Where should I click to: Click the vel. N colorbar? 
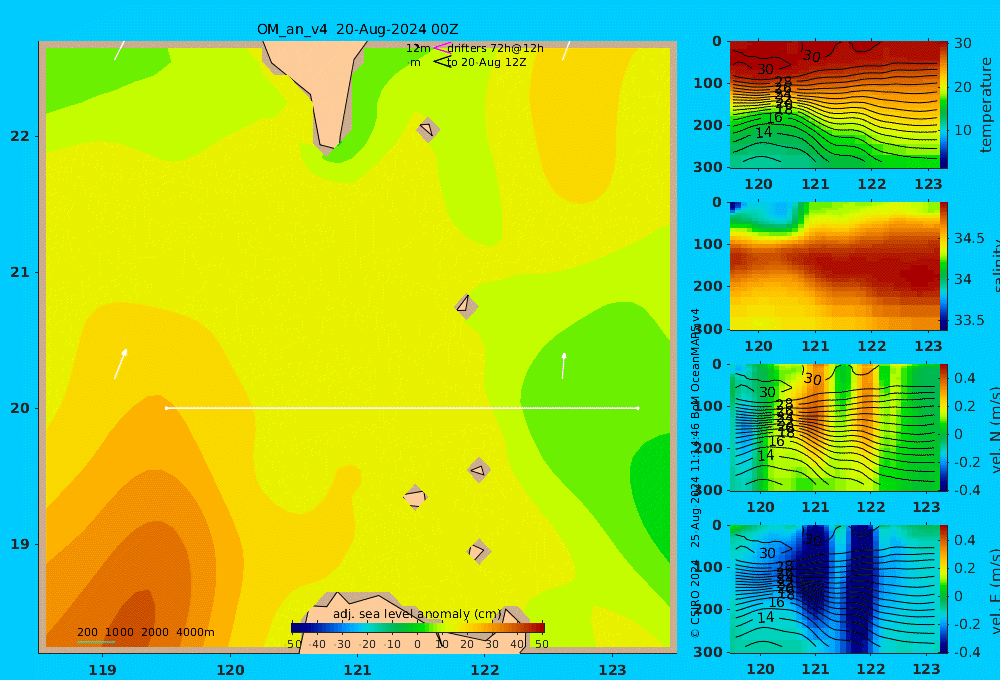tap(943, 427)
